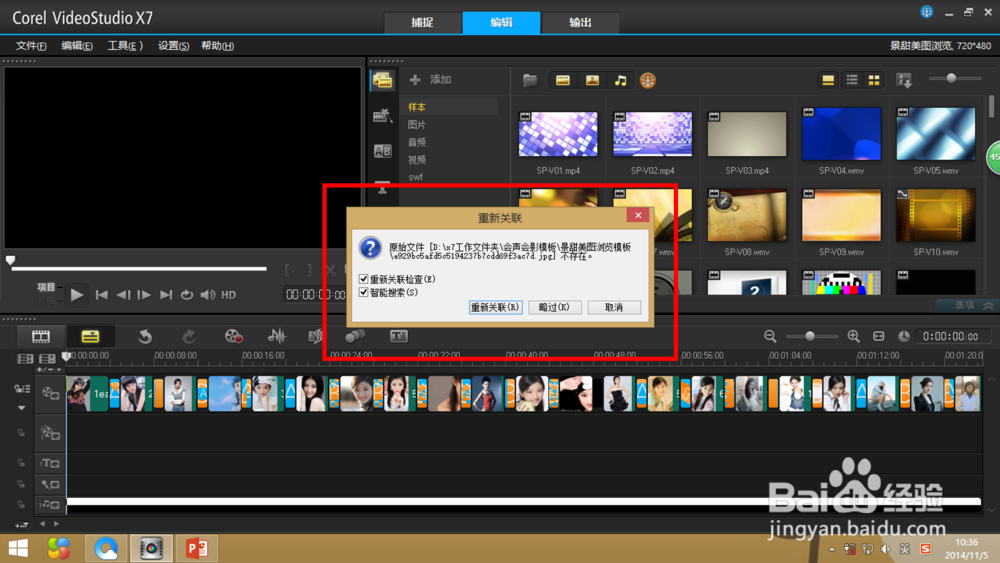Click the 取消 cancel button
1000x563 pixels.
coord(614,307)
